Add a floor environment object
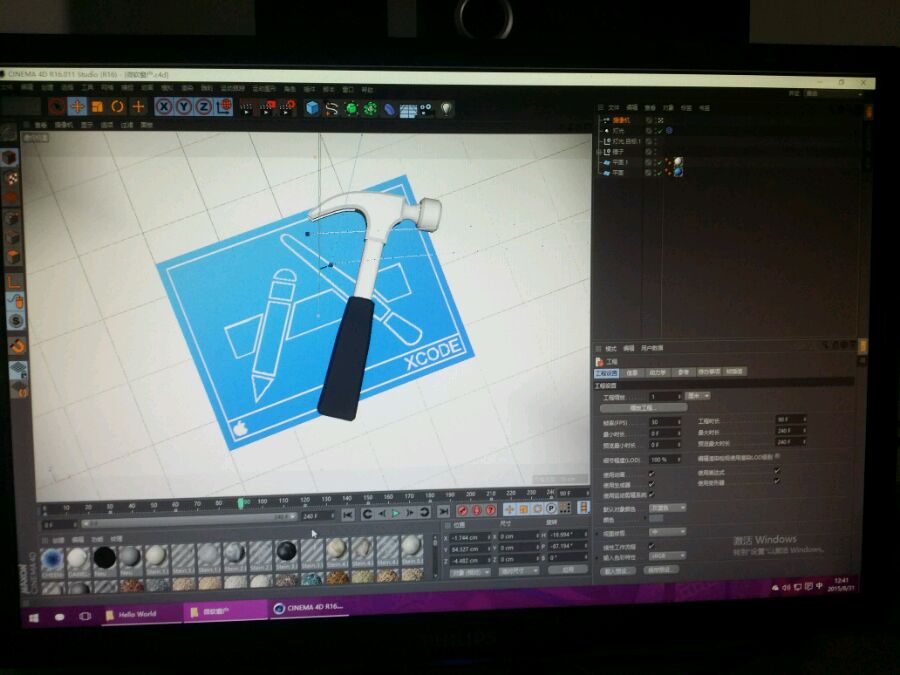The height and width of the screenshot is (675, 900). click(x=408, y=110)
